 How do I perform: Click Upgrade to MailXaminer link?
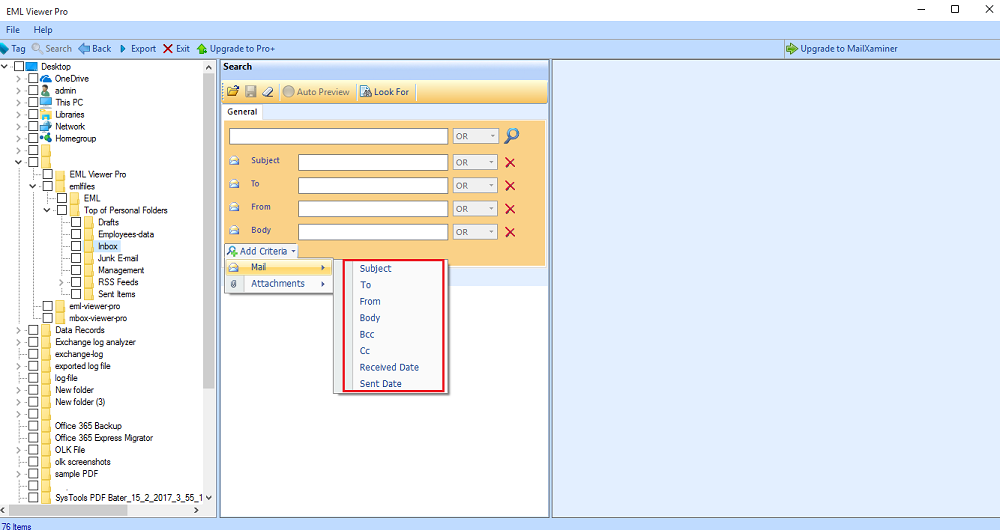click(842, 48)
